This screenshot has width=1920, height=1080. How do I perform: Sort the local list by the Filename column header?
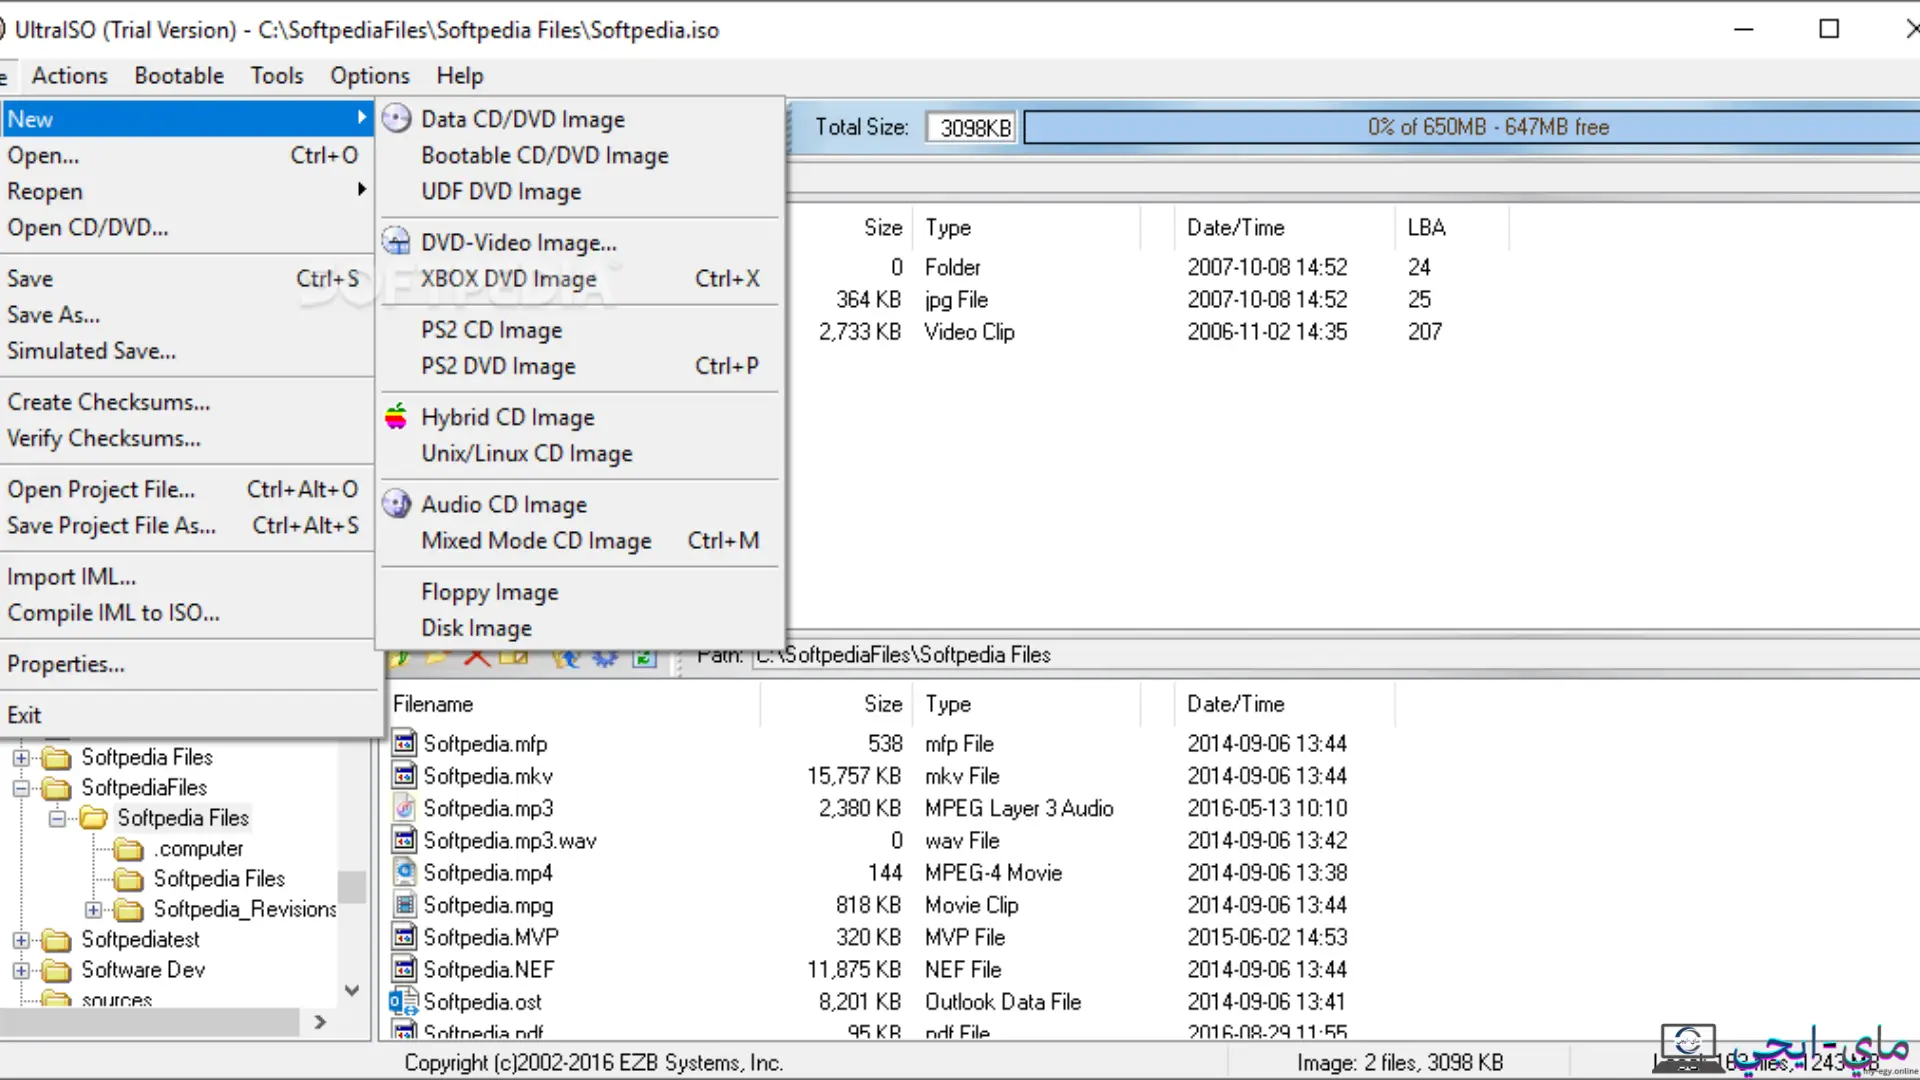point(573,704)
